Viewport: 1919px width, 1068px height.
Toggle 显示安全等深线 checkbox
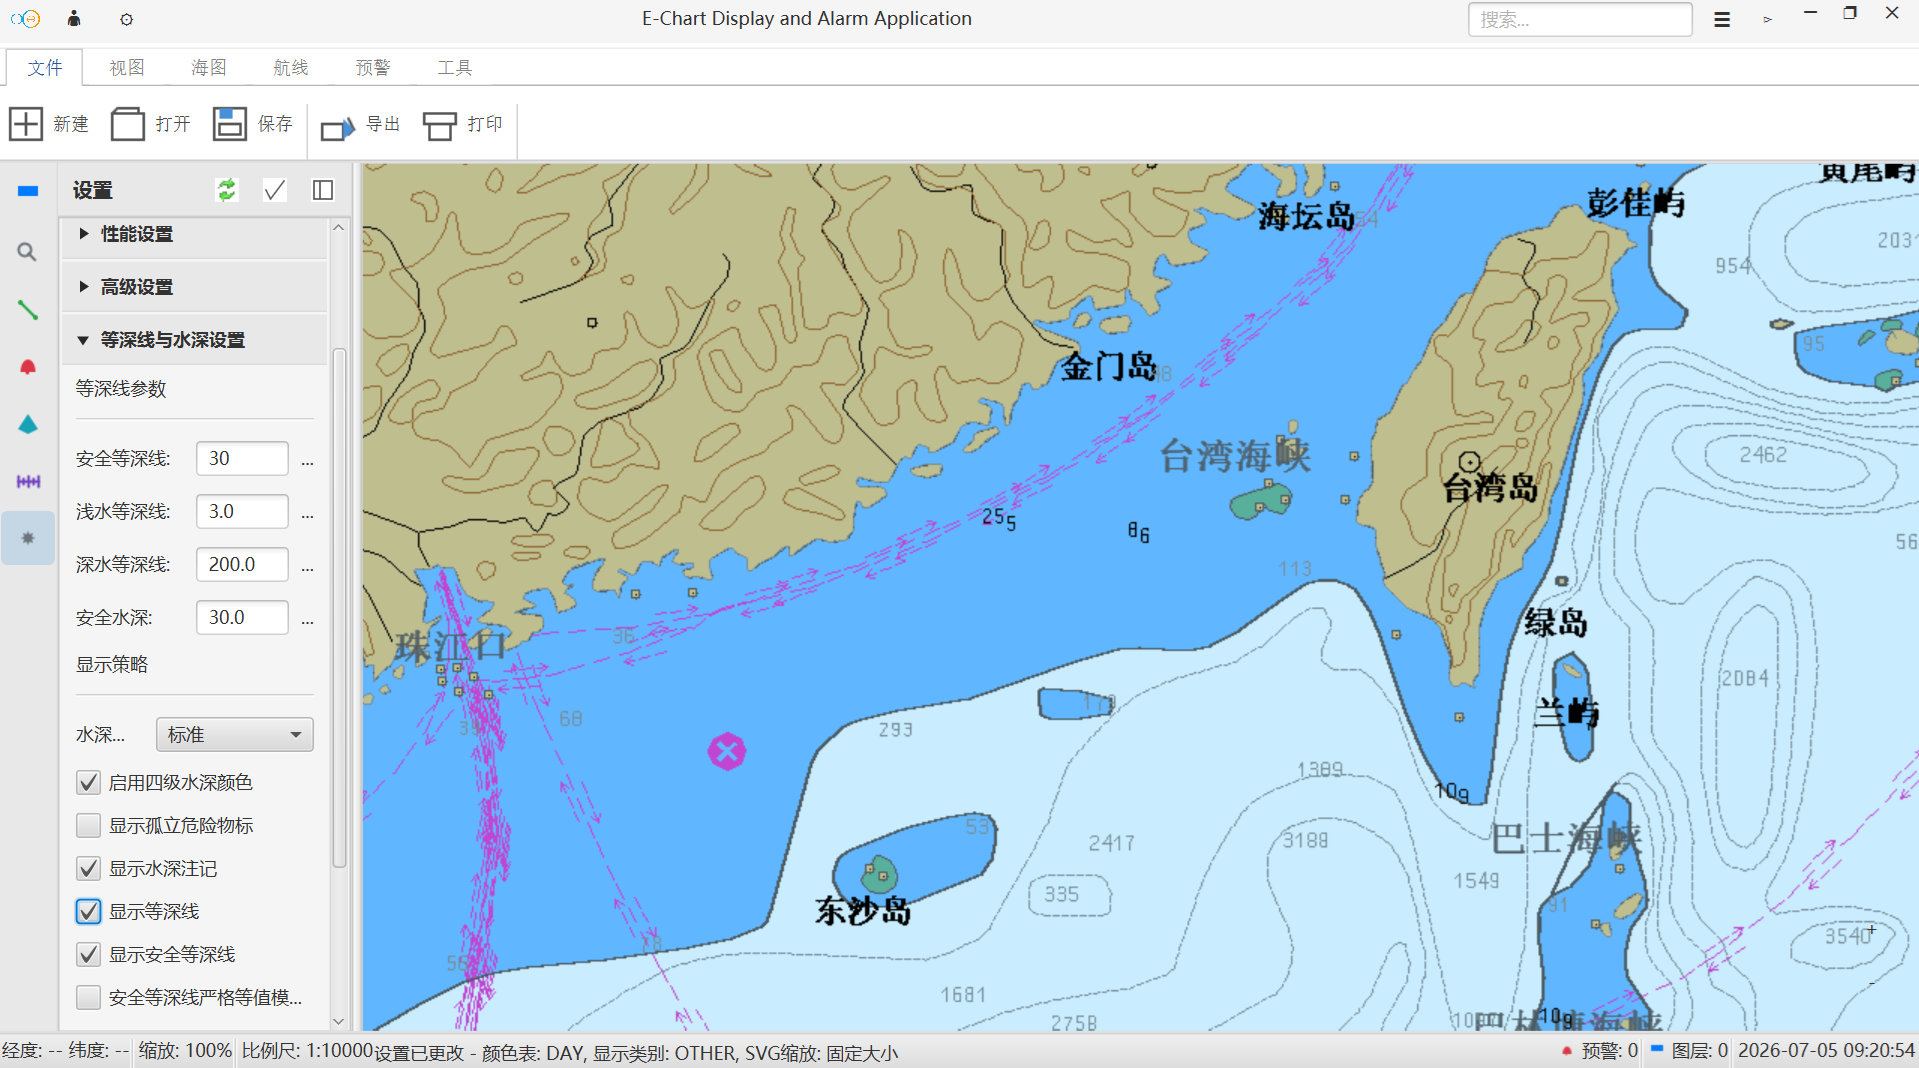coord(89,954)
